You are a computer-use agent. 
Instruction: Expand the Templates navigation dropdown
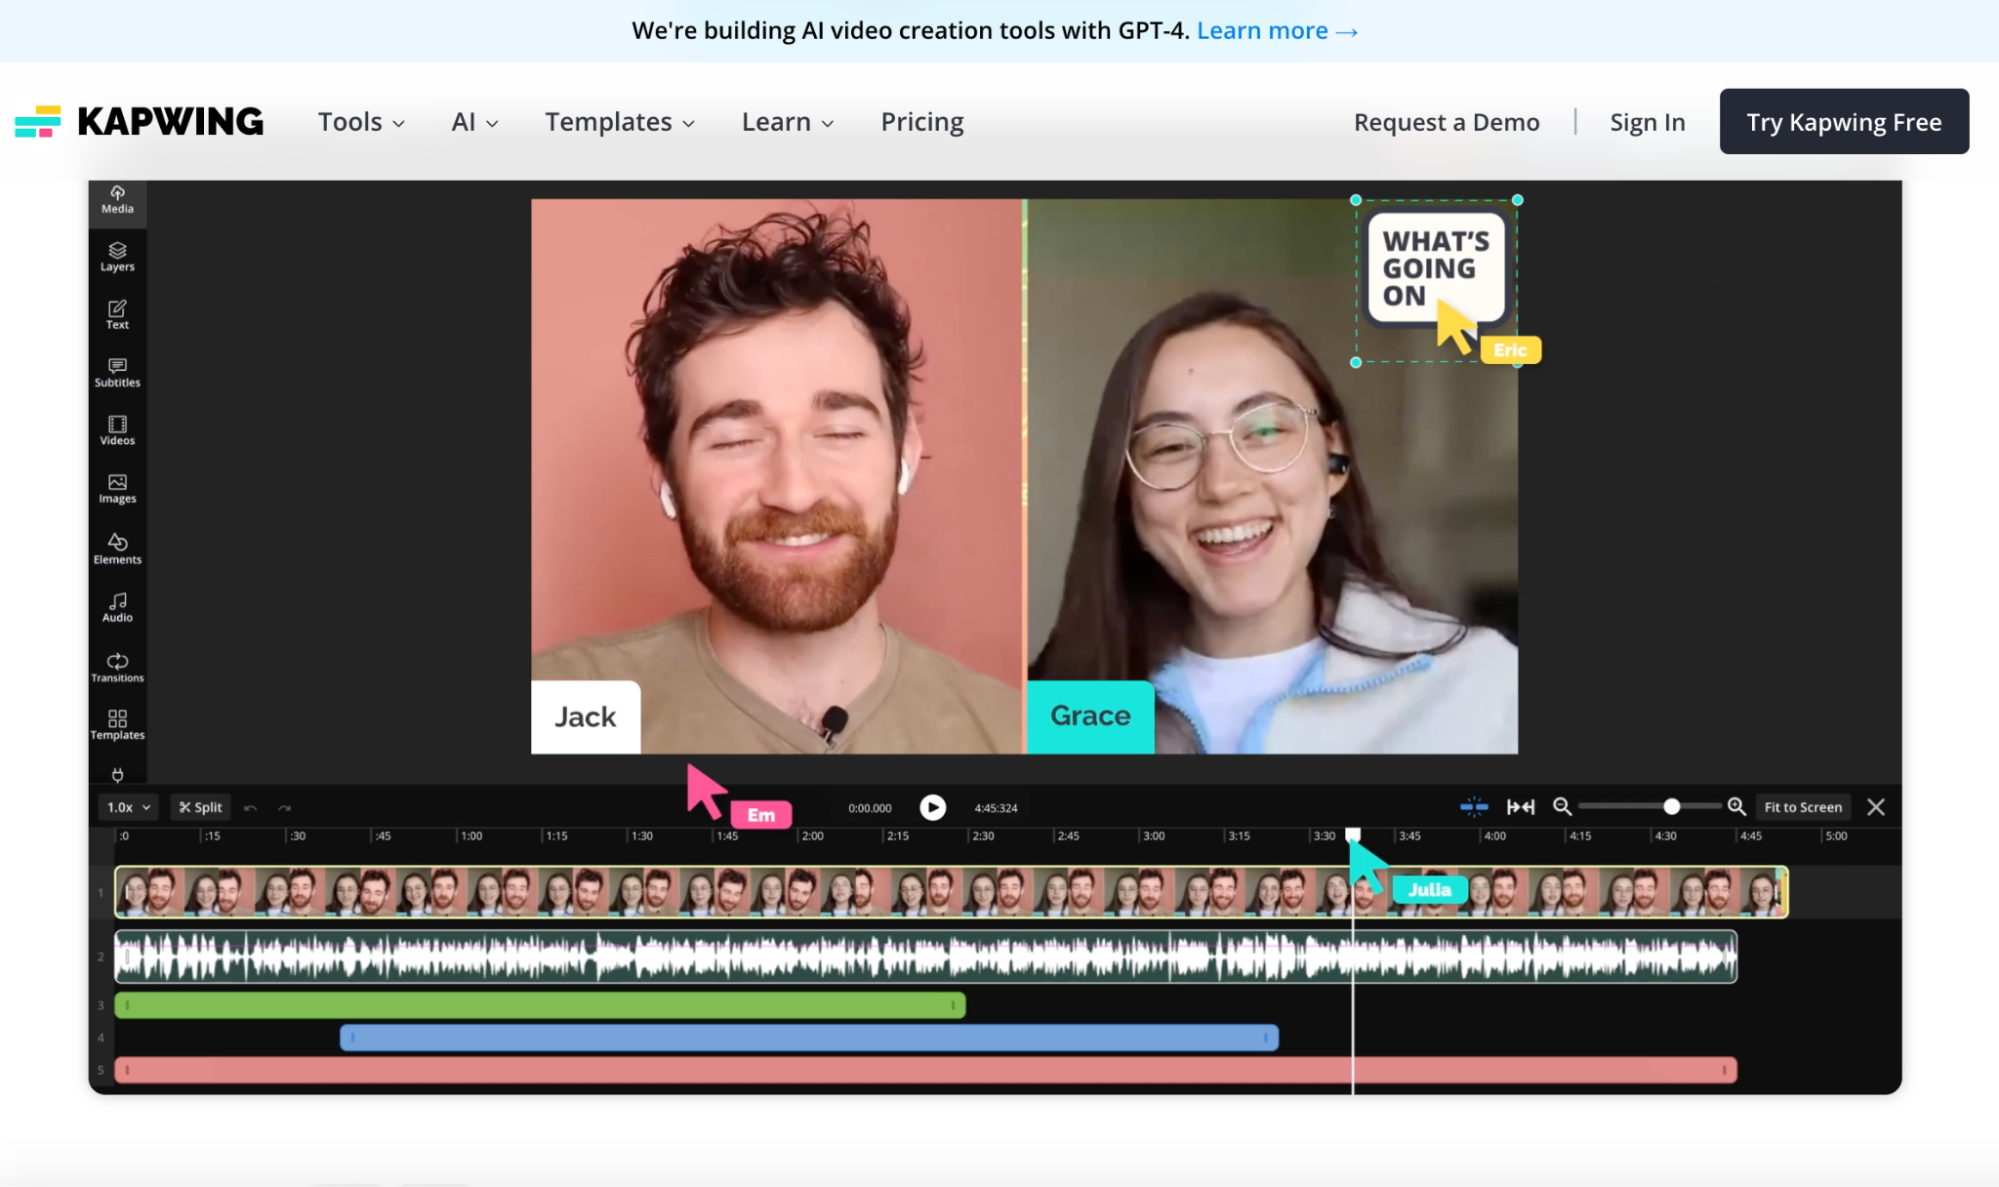(x=619, y=122)
